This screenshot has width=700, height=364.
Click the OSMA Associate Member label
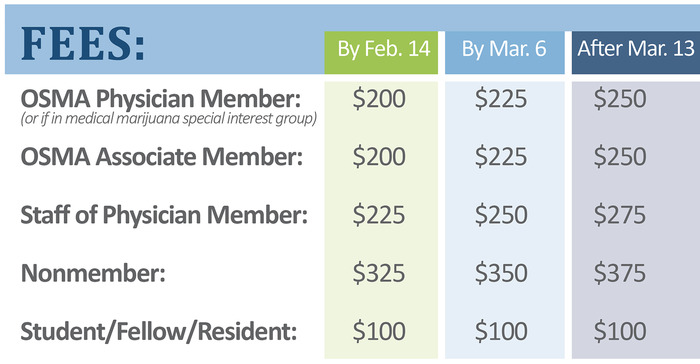coord(162,157)
